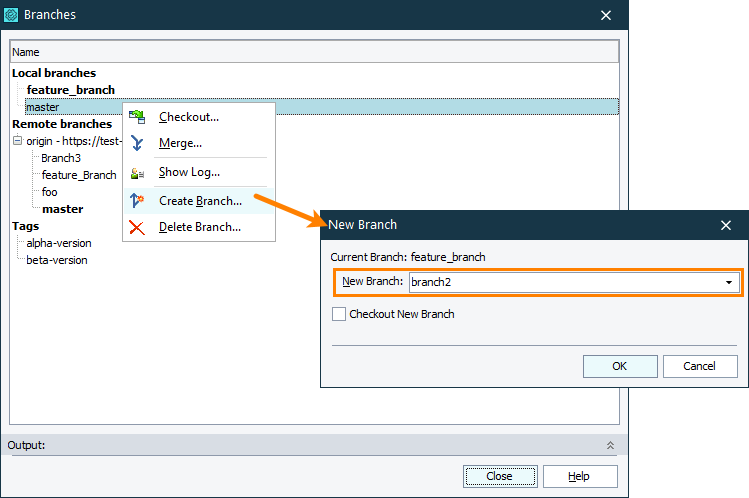Collapse the origin remote tree node
749x498 pixels.
[18, 141]
